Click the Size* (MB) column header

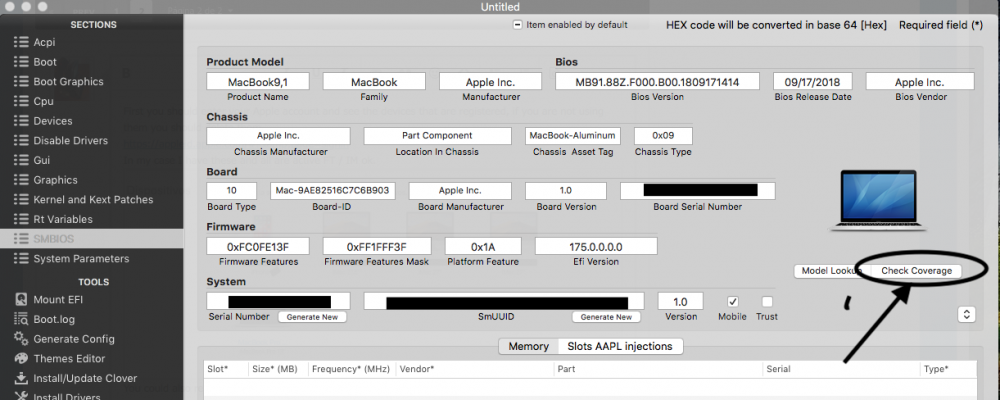click(278, 369)
